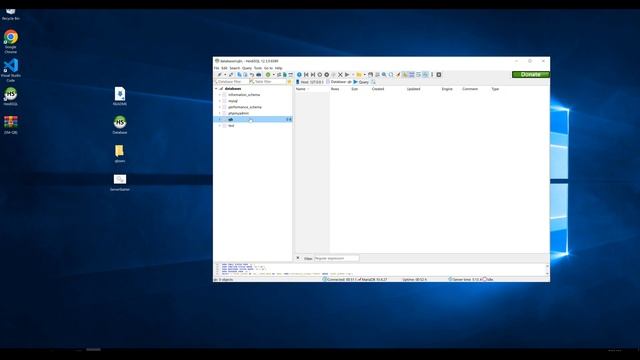Open the session manager dropdown arrow
Image resolution: width=640 pixels, height=360 pixels.
tap(225, 75)
